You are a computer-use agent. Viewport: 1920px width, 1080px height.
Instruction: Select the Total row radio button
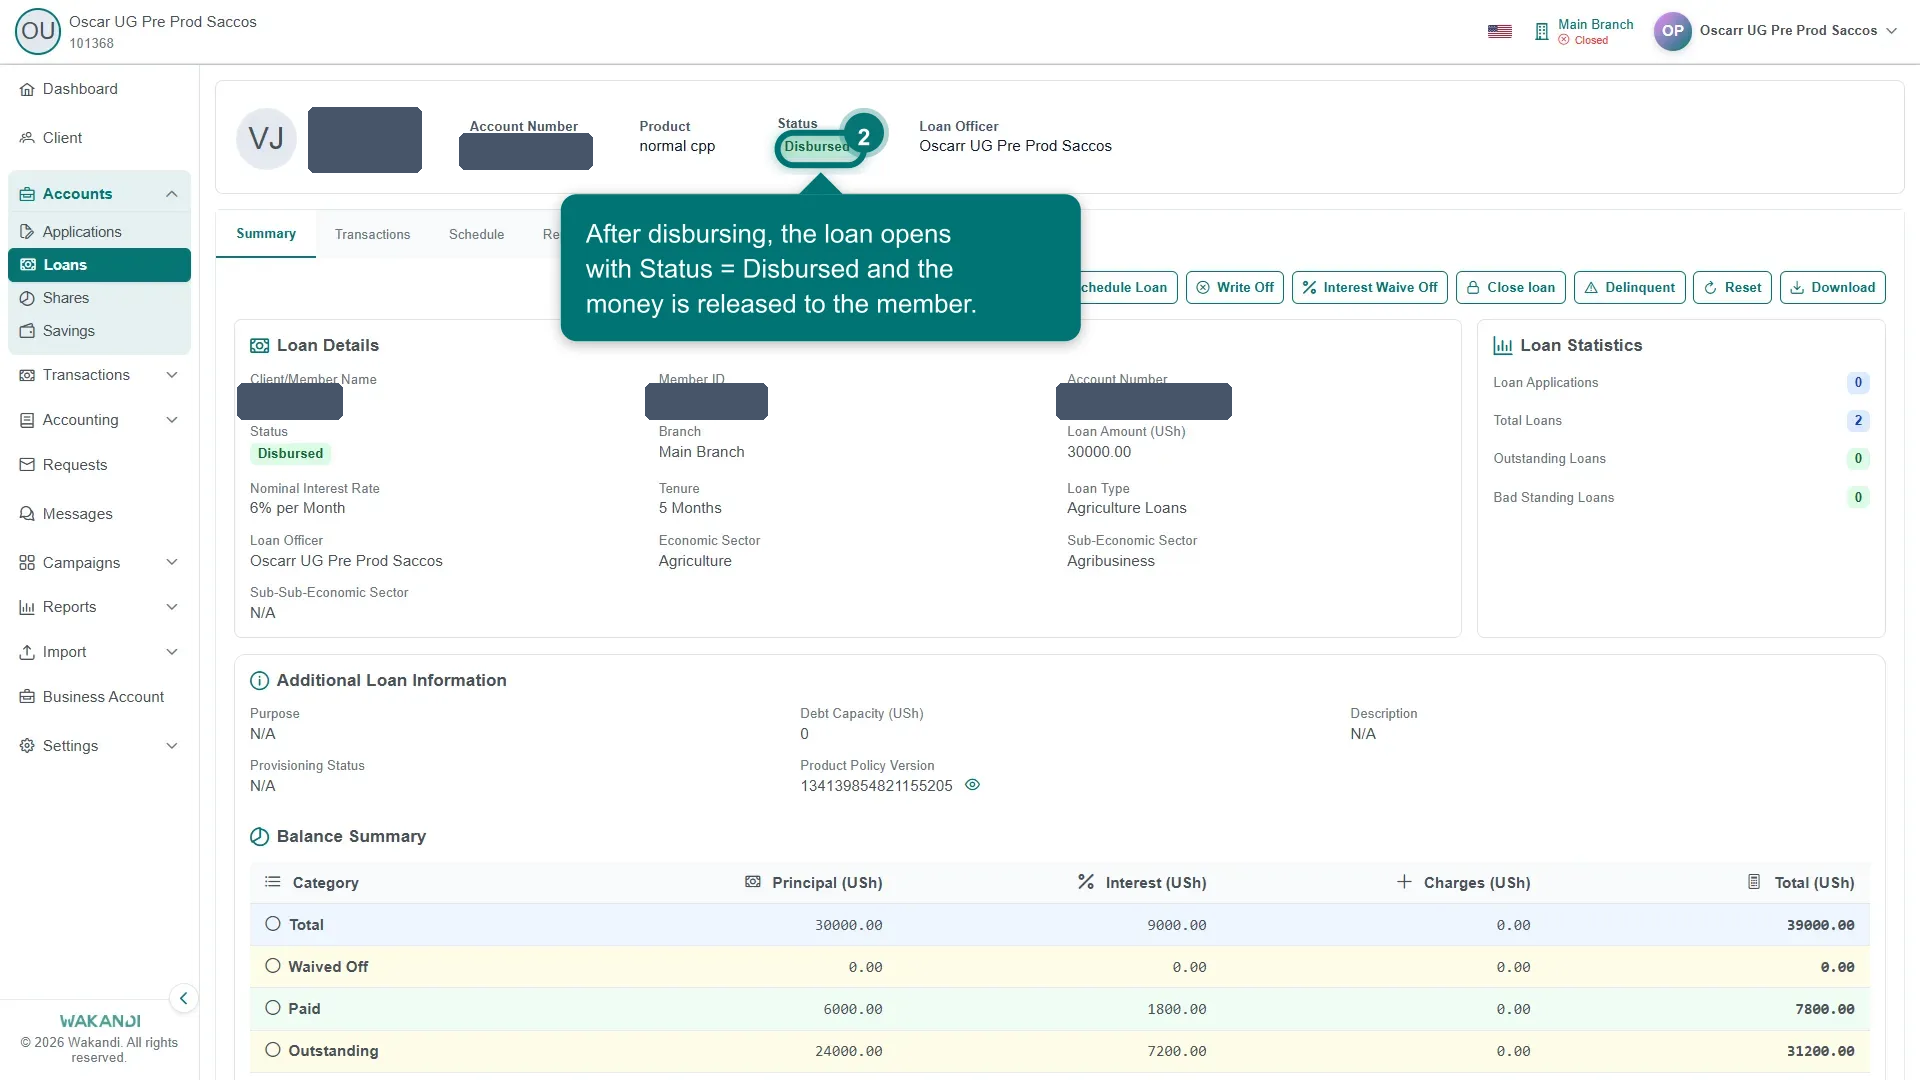pos(272,924)
